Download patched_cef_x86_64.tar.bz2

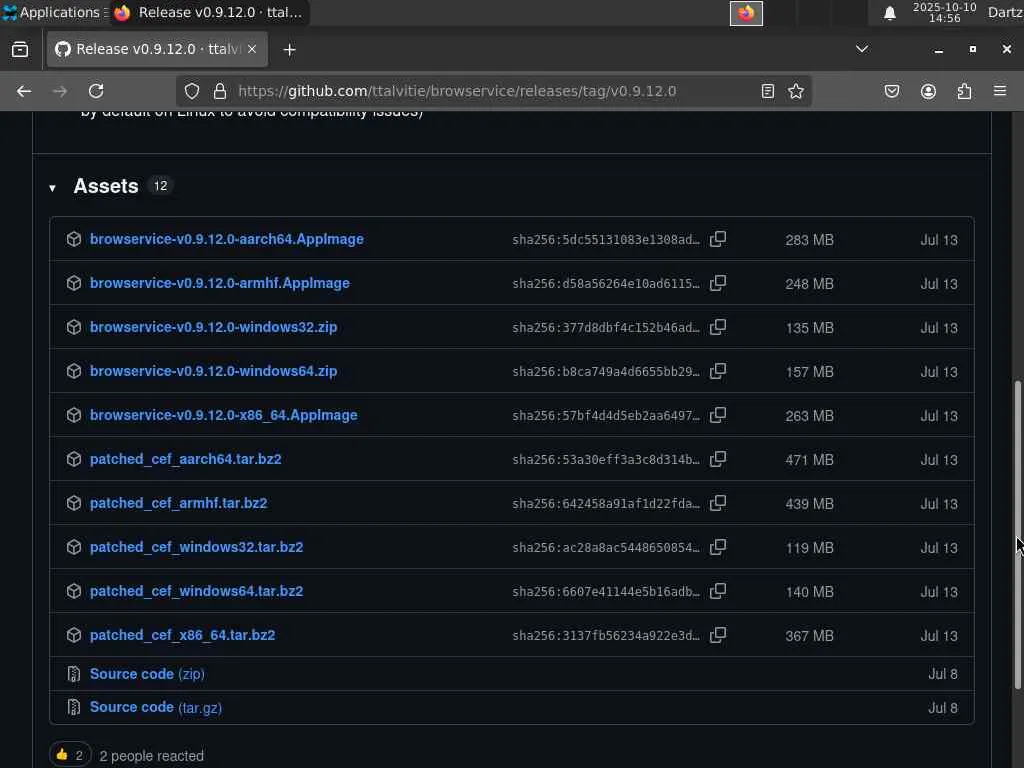coord(182,635)
